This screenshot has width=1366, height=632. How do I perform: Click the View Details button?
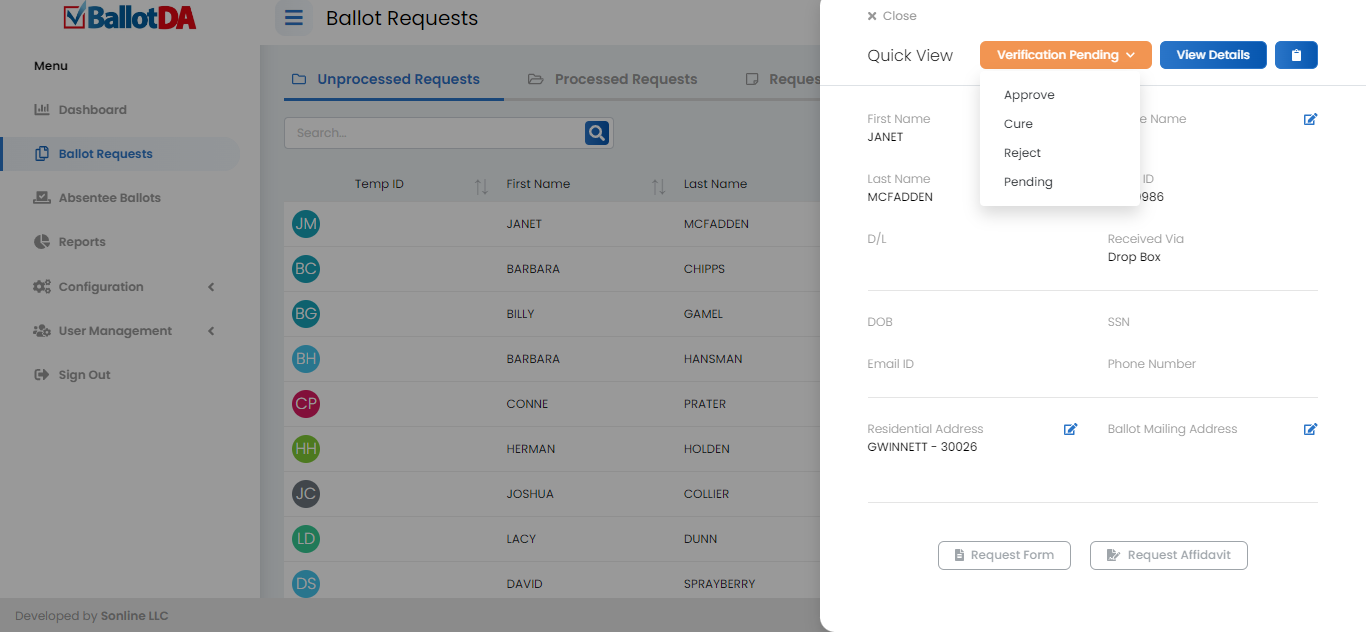pyautogui.click(x=1212, y=55)
